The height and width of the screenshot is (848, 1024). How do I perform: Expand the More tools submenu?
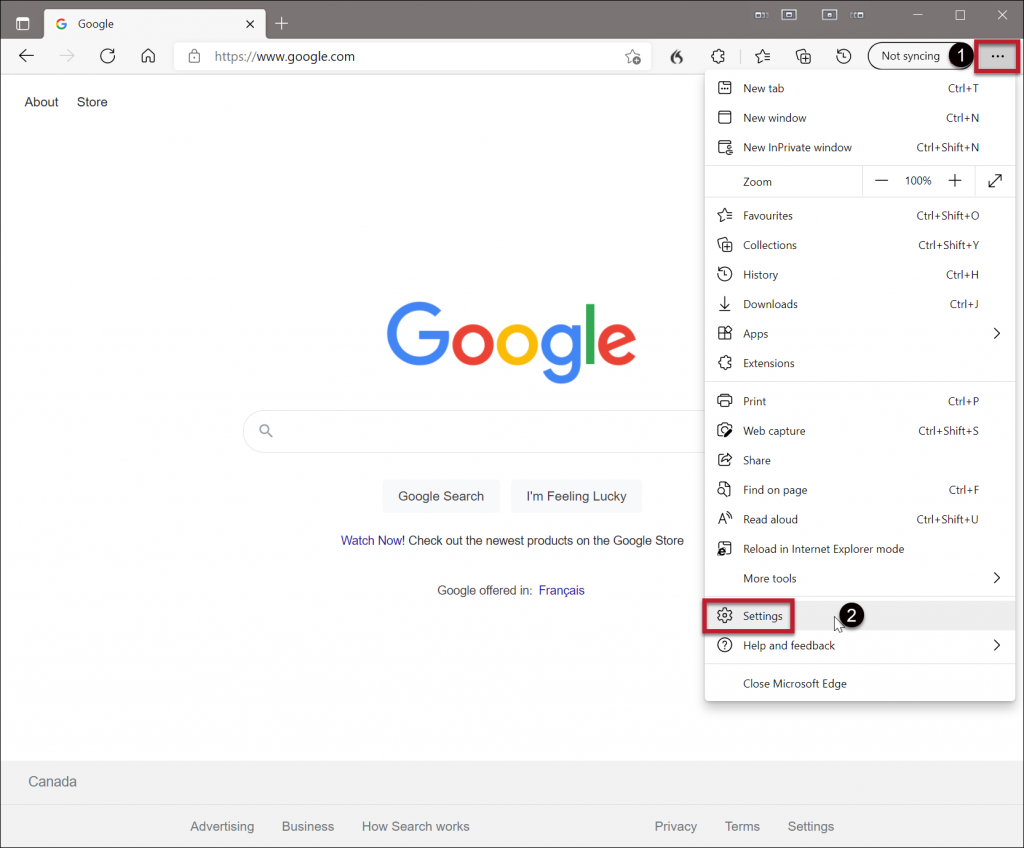(859, 578)
